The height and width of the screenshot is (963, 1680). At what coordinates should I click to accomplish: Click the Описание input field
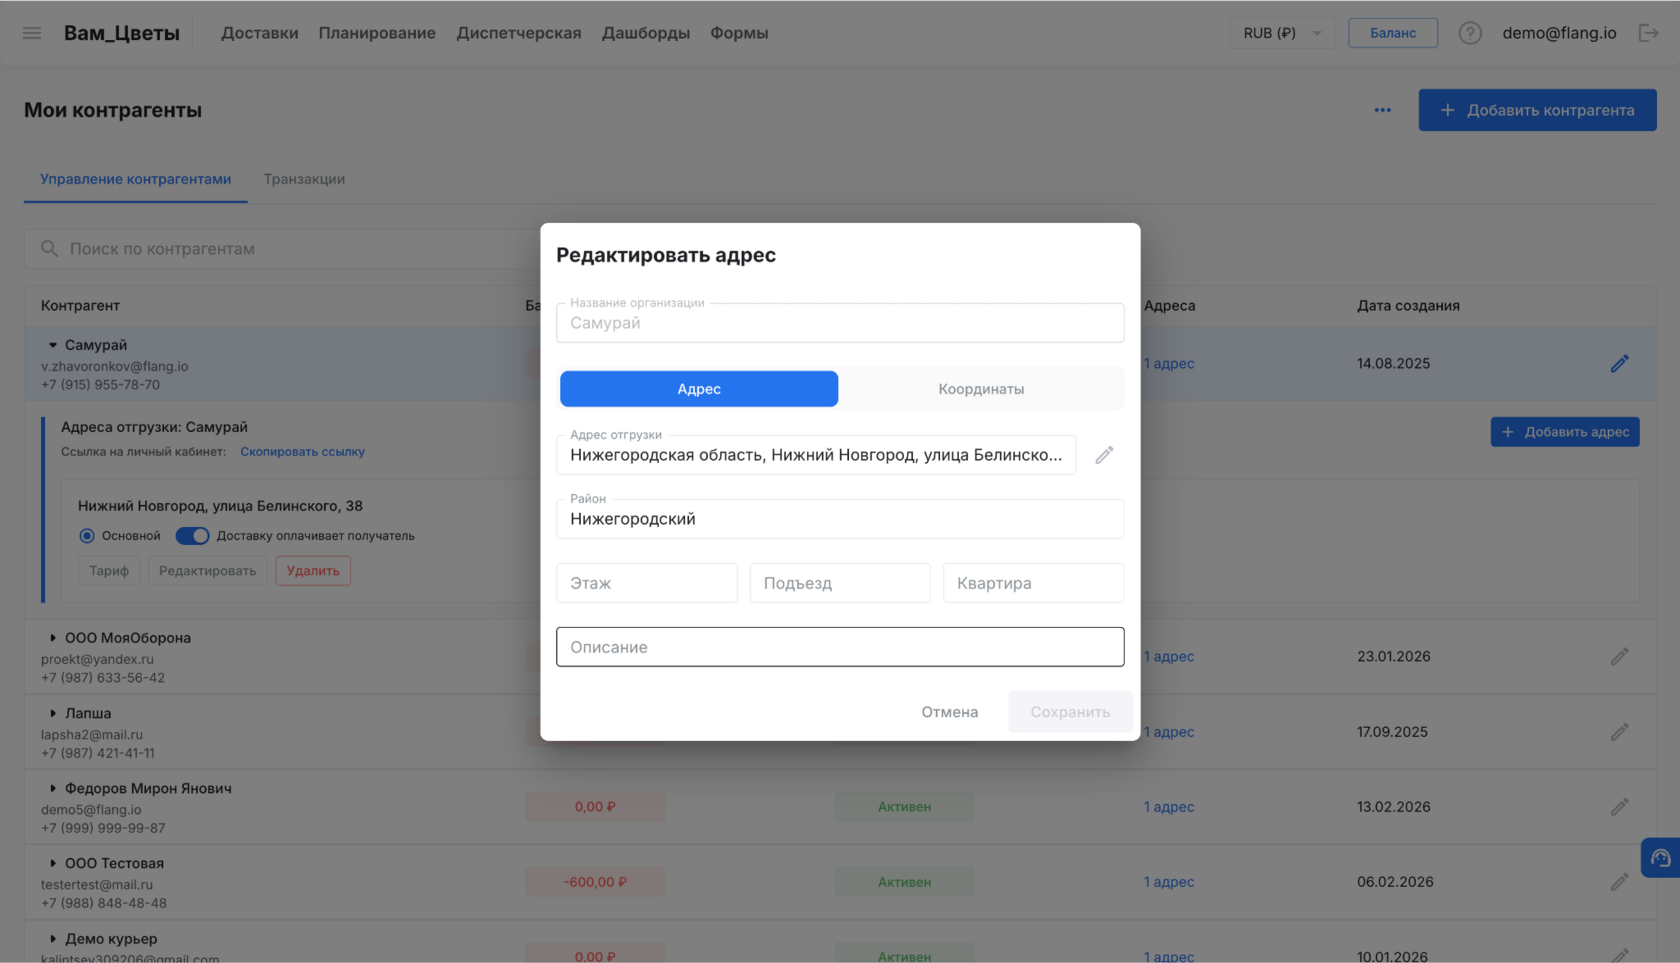tap(840, 647)
